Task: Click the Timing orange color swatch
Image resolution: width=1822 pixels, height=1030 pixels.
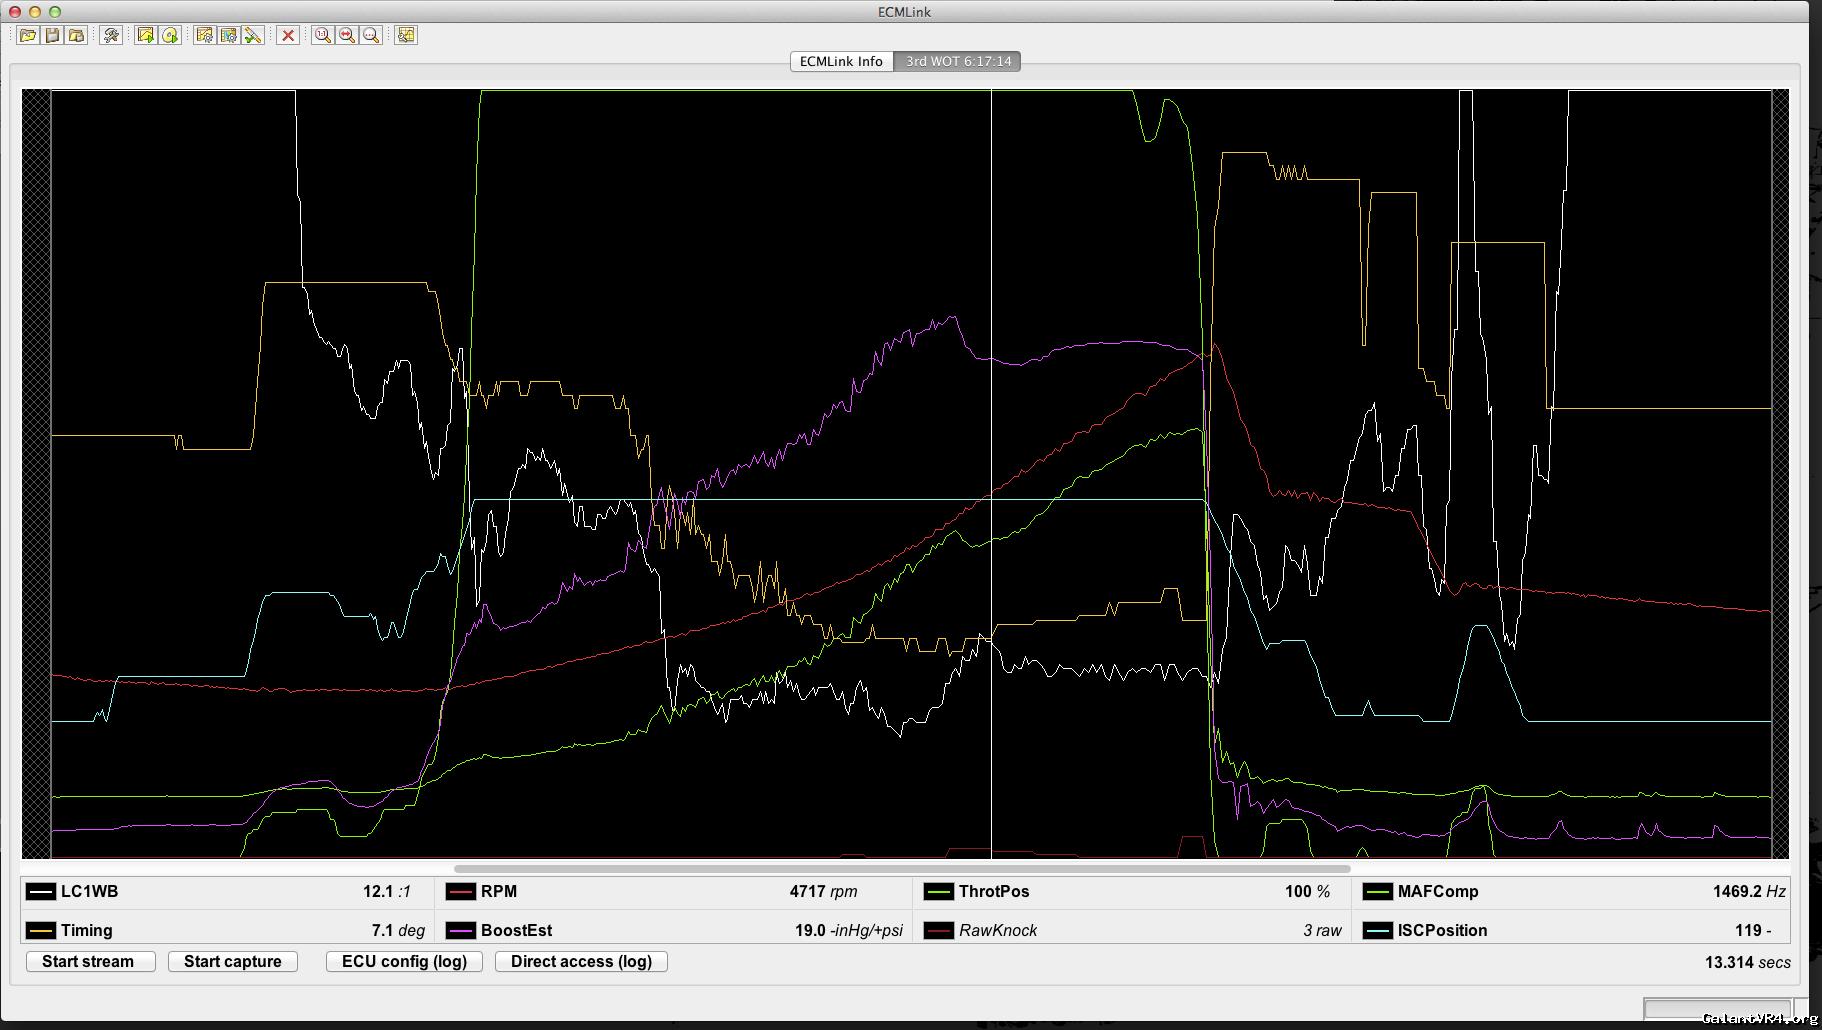Action: (41, 931)
